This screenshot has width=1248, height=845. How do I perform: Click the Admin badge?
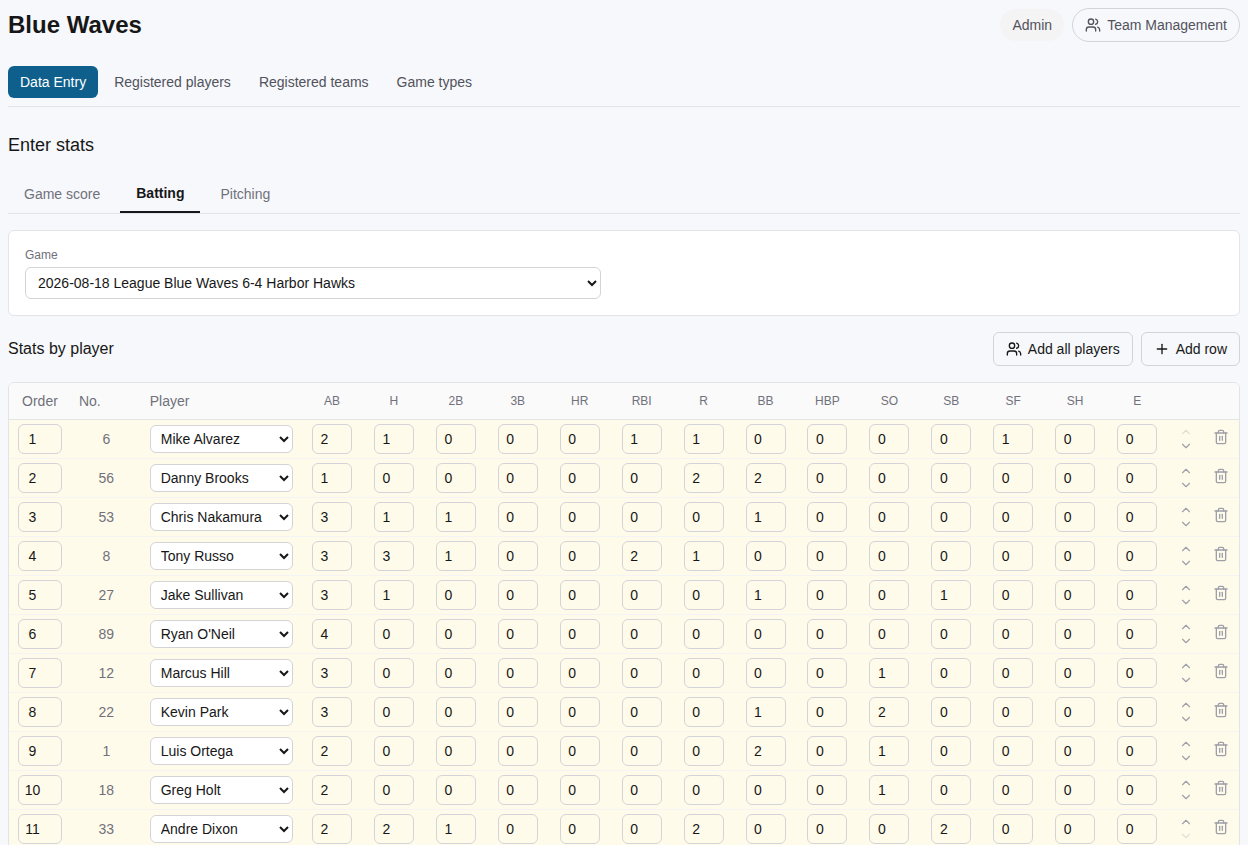1032,25
